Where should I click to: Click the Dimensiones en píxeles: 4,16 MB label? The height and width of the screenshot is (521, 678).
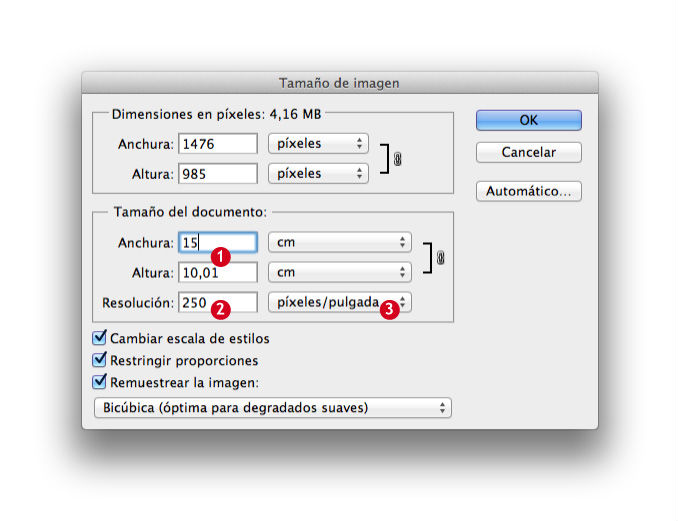pyautogui.click(x=216, y=114)
